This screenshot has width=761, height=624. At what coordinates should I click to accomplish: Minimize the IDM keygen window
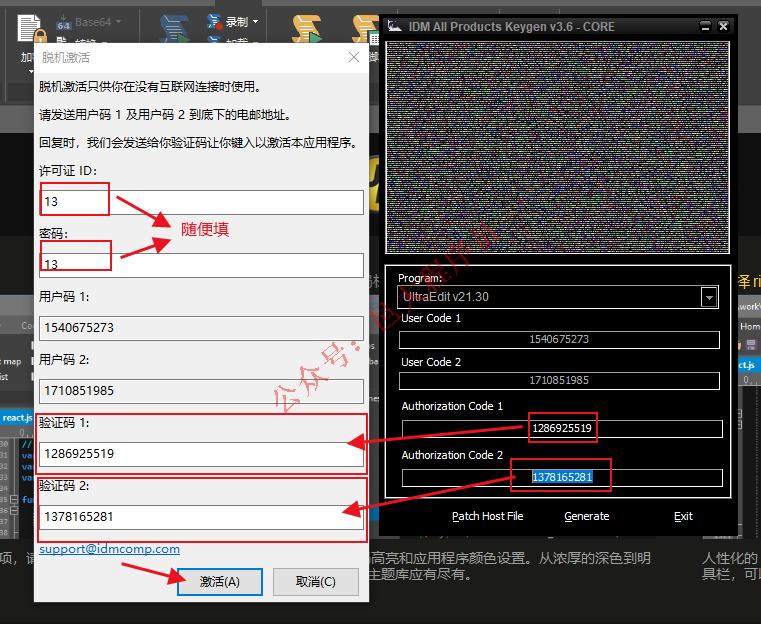tap(705, 26)
